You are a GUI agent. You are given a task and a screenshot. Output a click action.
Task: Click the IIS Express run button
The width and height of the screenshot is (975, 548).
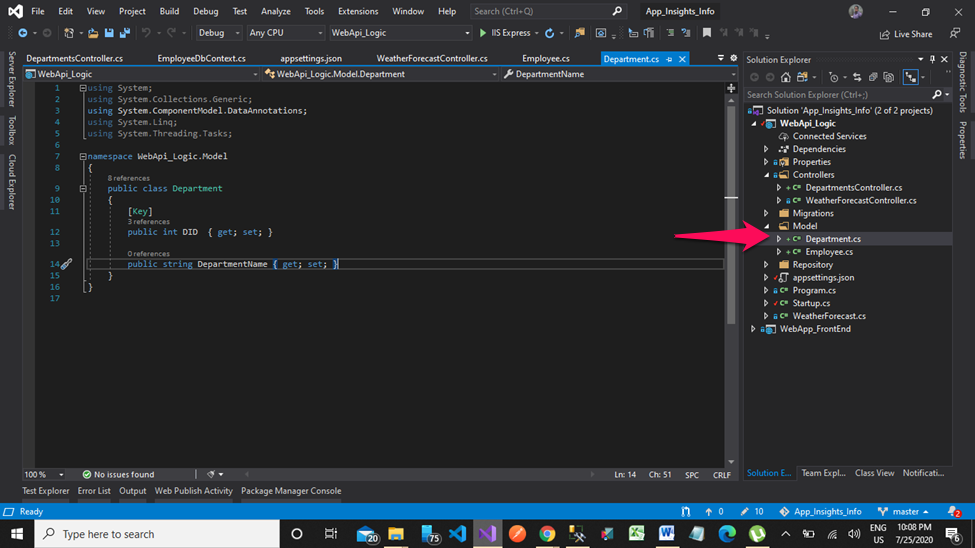coord(505,33)
